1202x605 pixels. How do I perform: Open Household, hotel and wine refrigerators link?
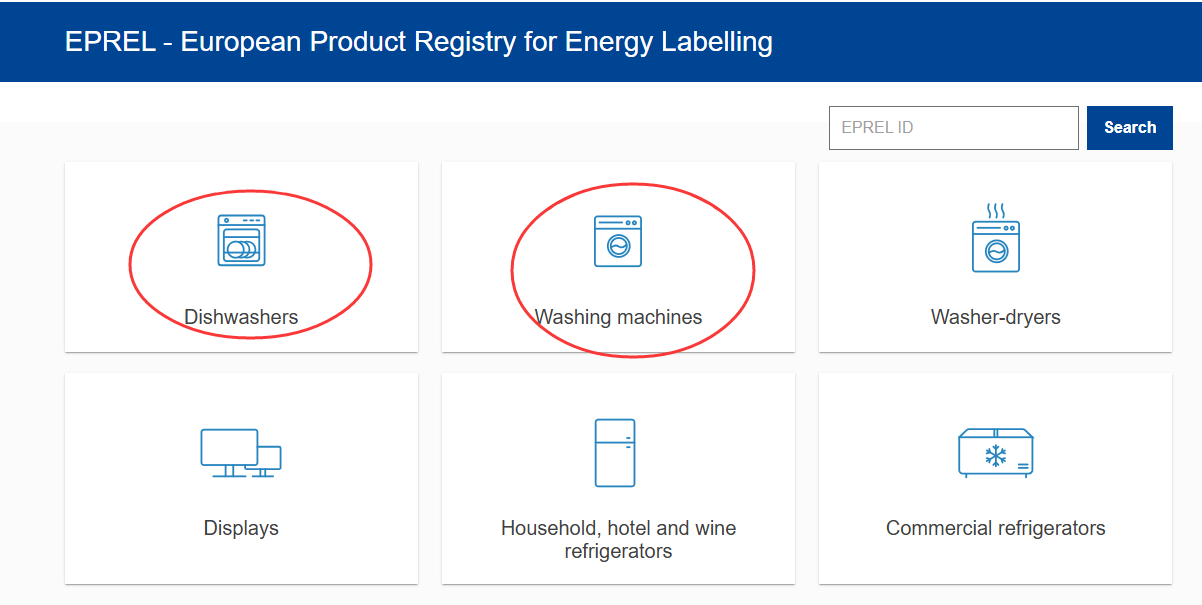[618, 539]
